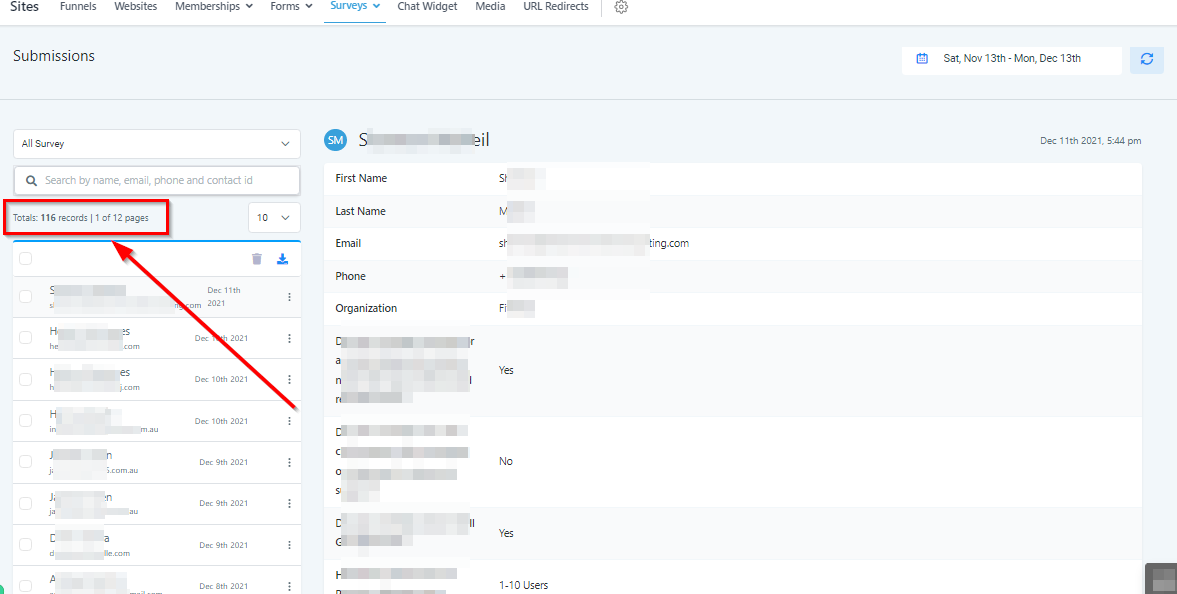Open the Media tab

tap(490, 6)
